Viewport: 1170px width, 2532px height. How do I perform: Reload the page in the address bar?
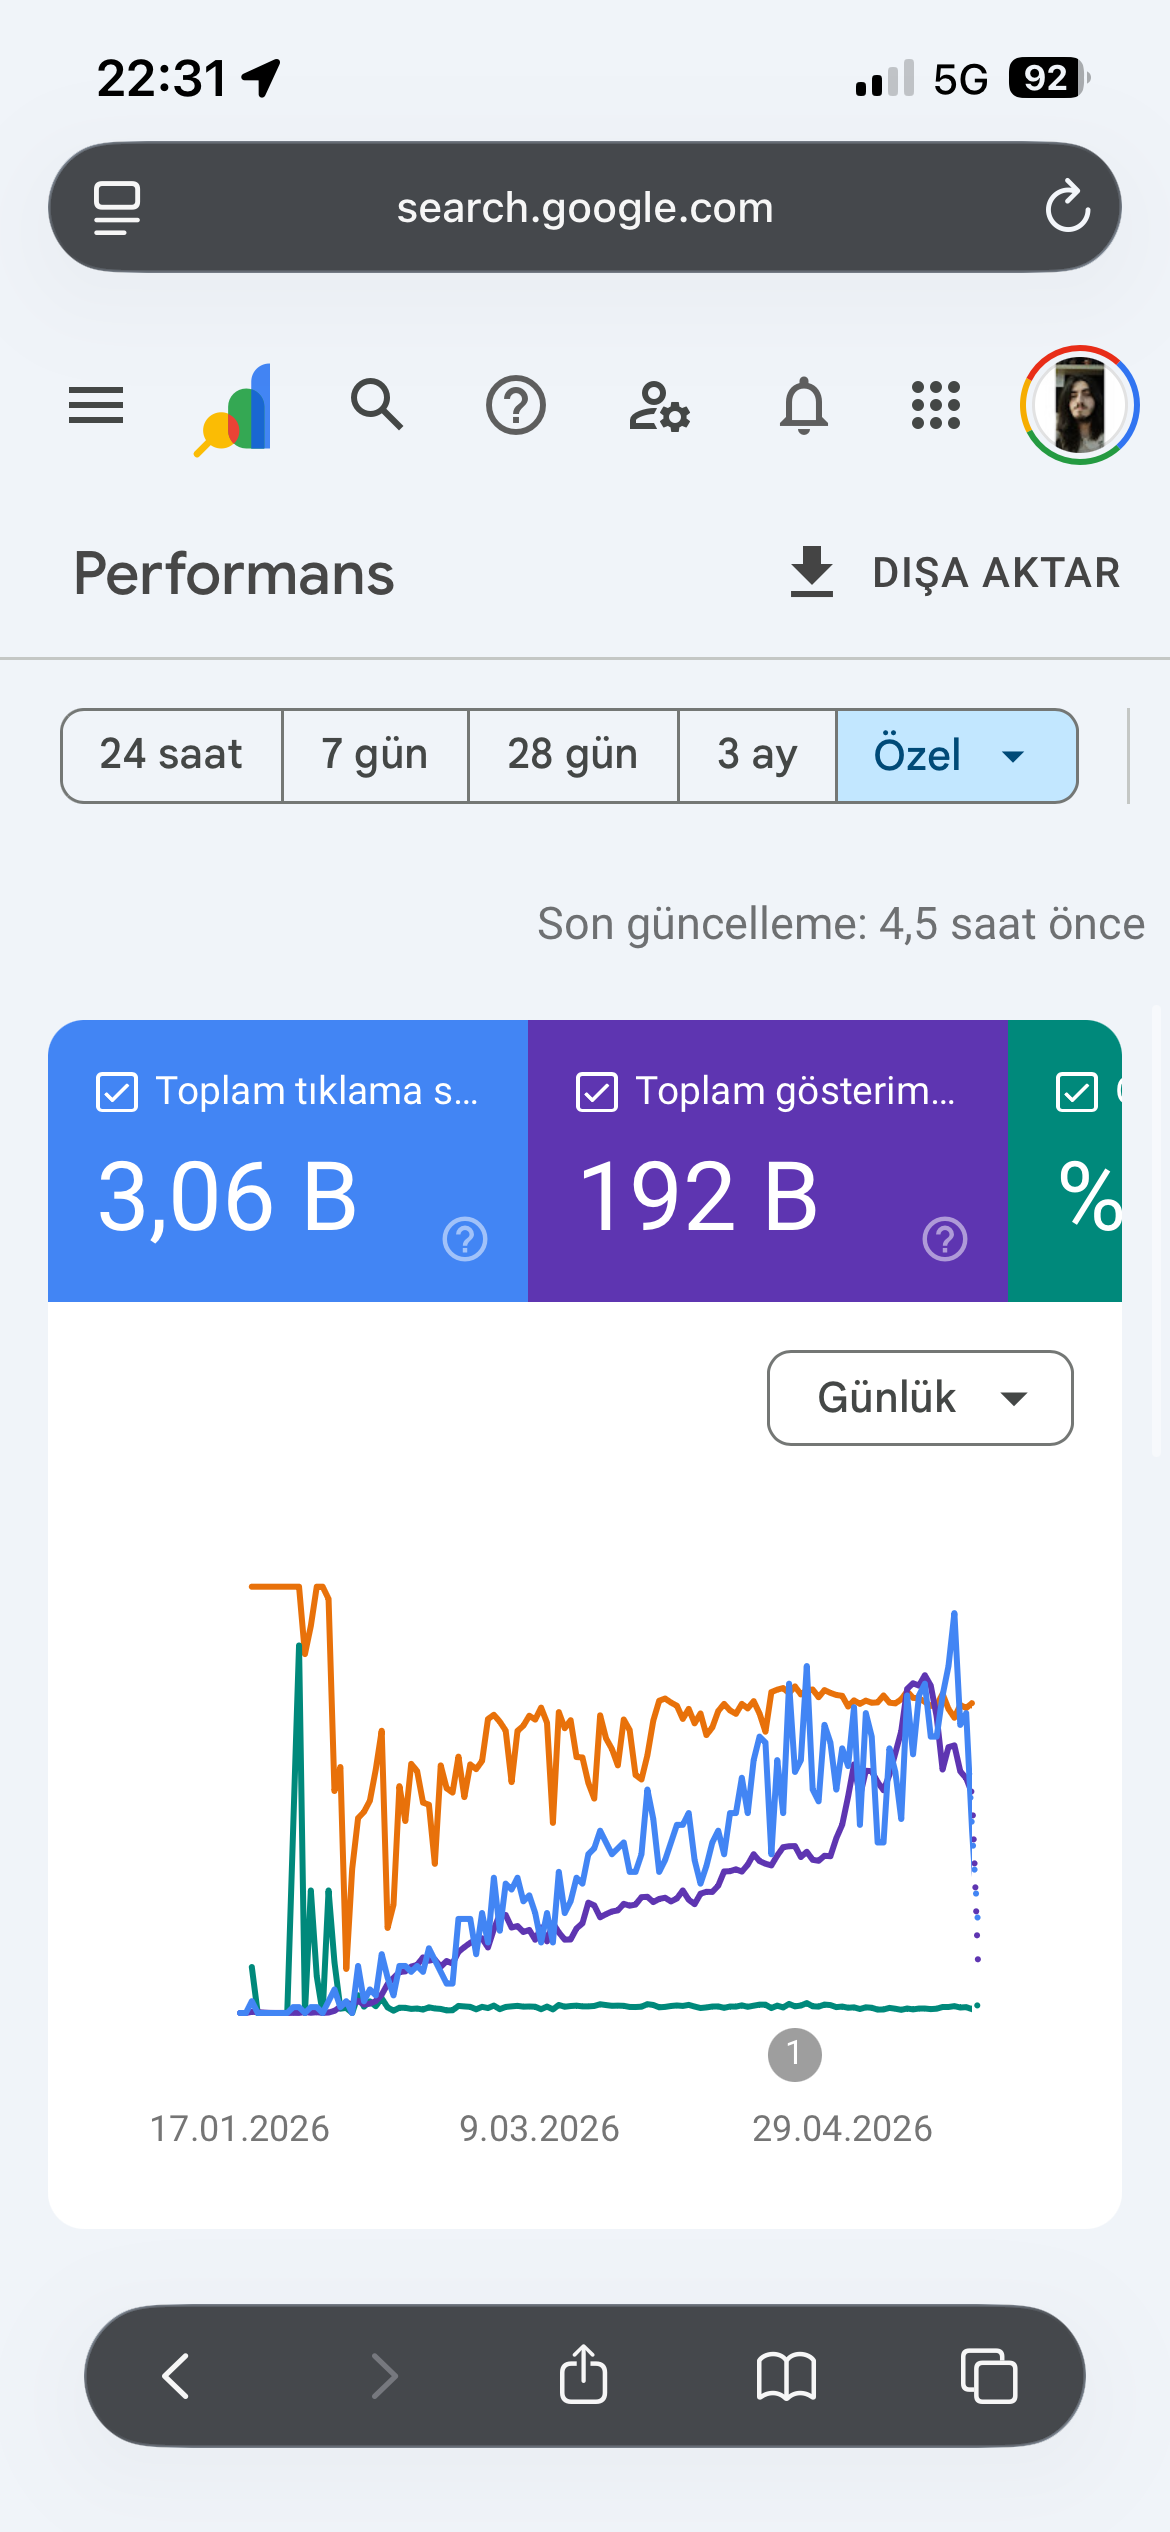point(1067,207)
